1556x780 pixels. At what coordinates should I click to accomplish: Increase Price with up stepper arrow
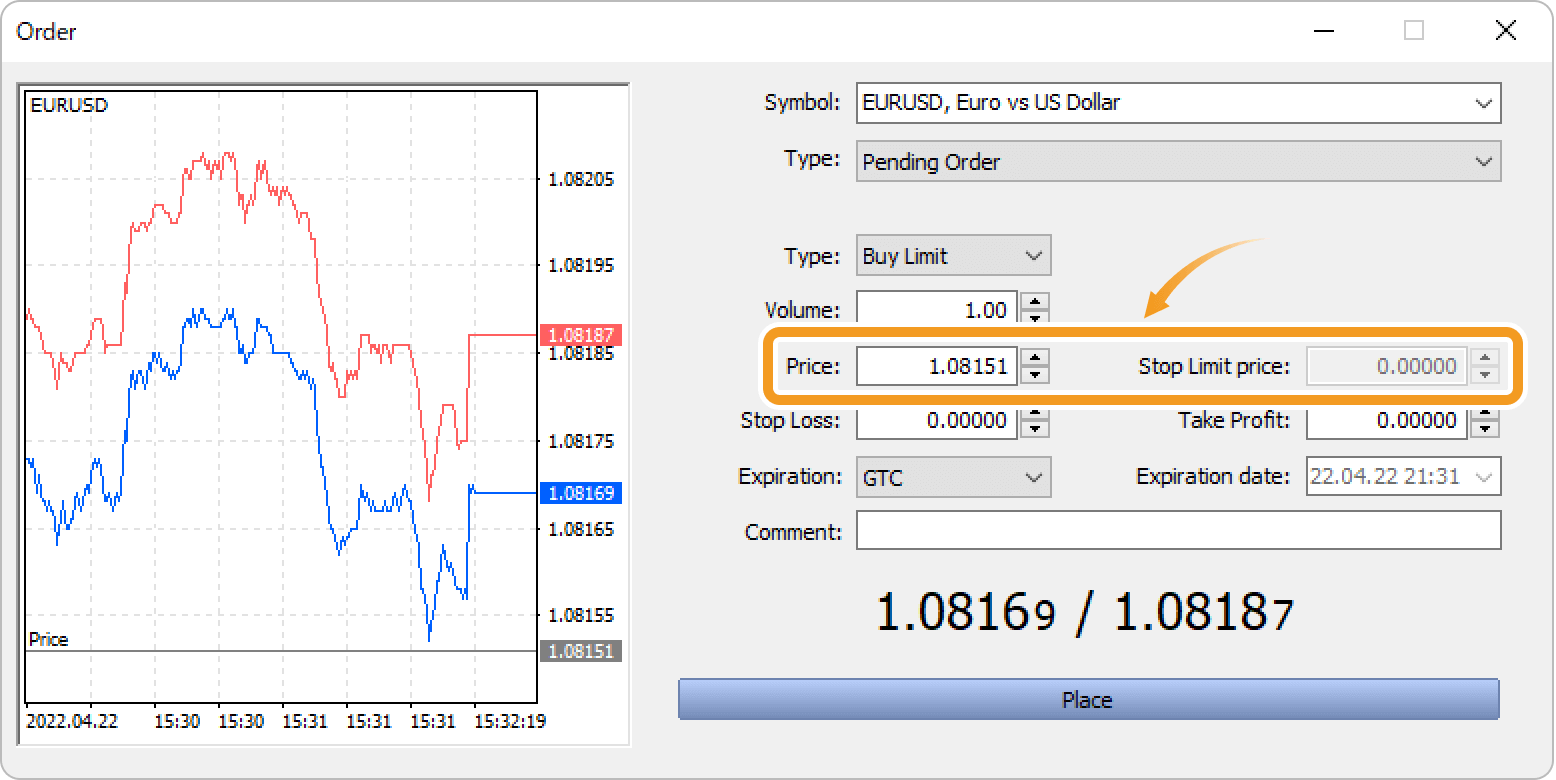(x=1036, y=357)
